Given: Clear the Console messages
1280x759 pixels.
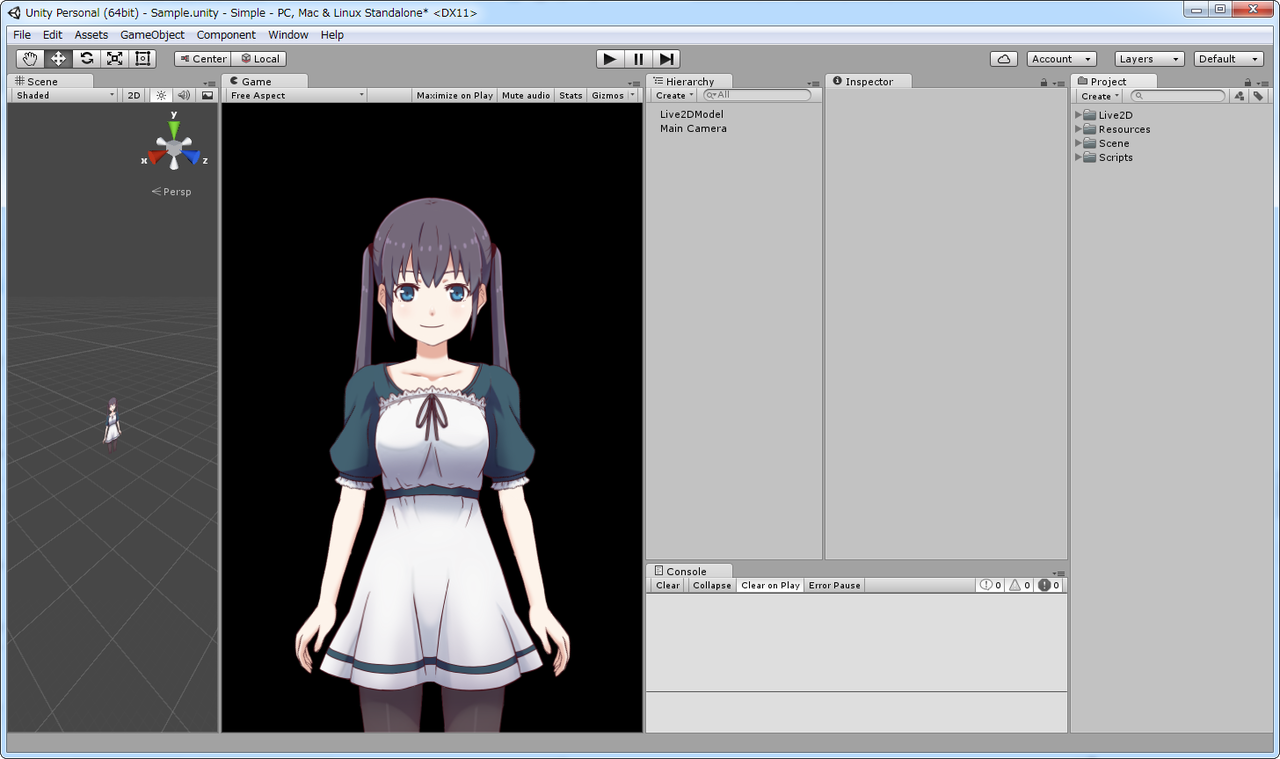Looking at the screenshot, I should point(666,585).
